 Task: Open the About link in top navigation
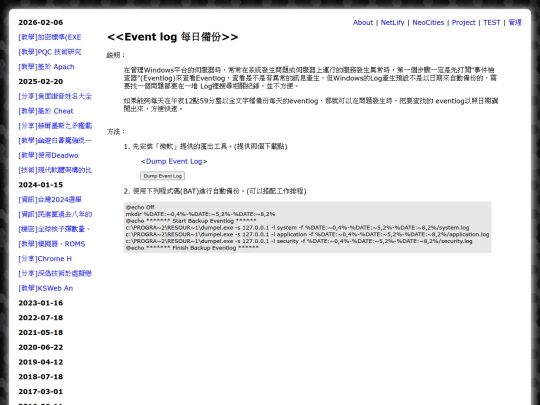(363, 22)
